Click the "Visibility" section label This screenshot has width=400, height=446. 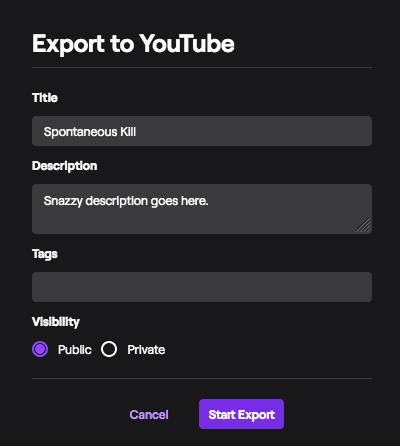pos(56,322)
